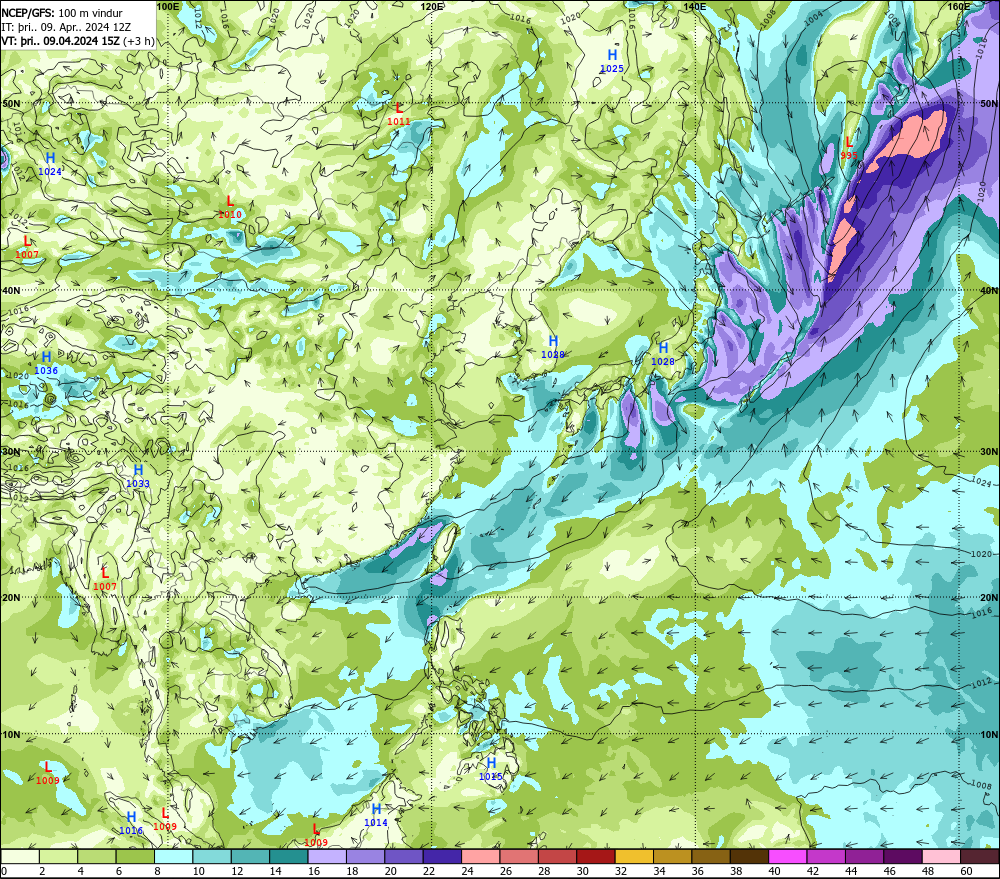
Task: Click the dark red legend swatch between 30 and 32
Action: tap(596, 856)
